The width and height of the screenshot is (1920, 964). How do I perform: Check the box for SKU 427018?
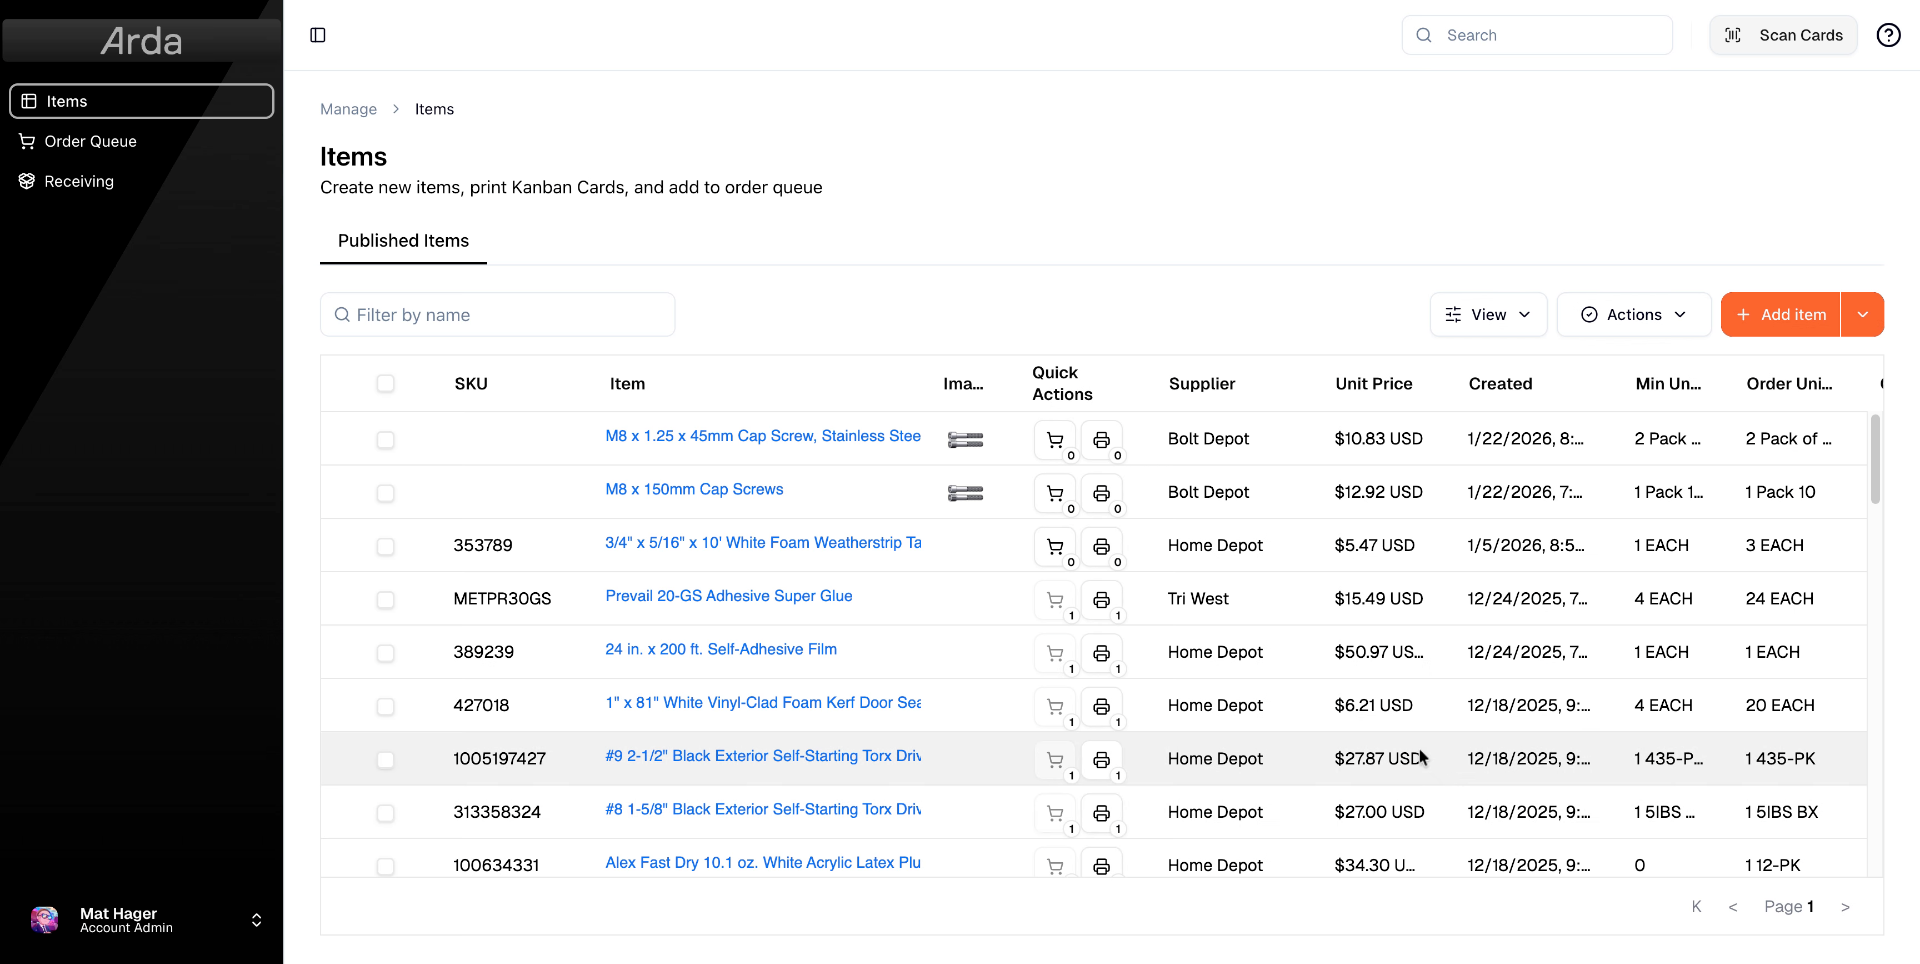pos(385,706)
